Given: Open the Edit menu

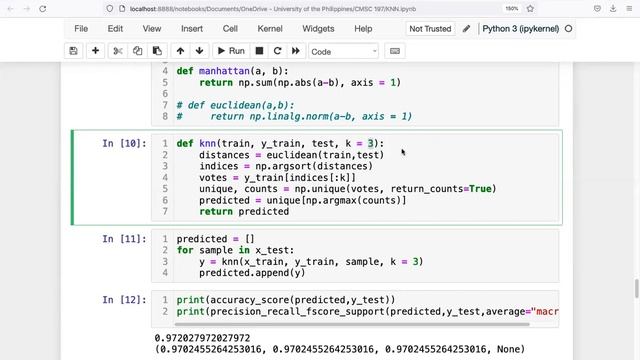Looking at the screenshot, I should point(115,29).
